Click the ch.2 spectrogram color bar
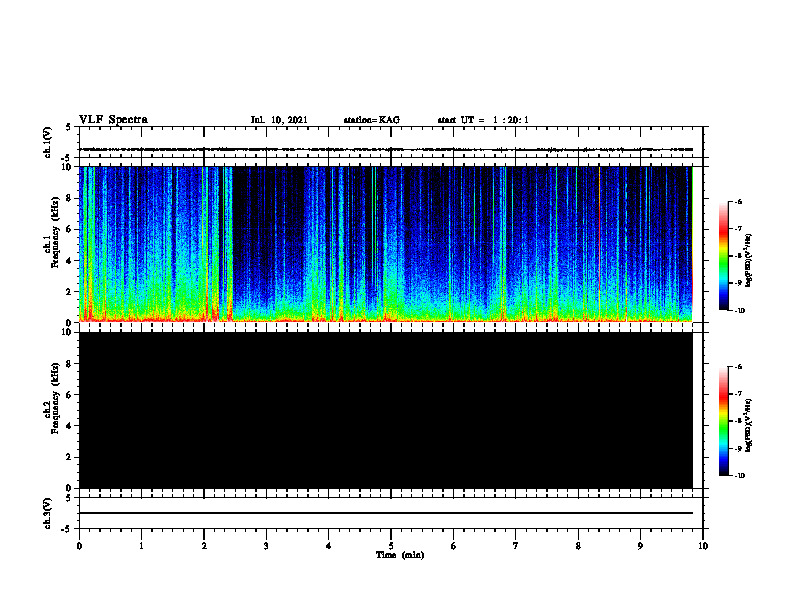Image resolution: width=792 pixels, height=612 pixels. pos(723,421)
